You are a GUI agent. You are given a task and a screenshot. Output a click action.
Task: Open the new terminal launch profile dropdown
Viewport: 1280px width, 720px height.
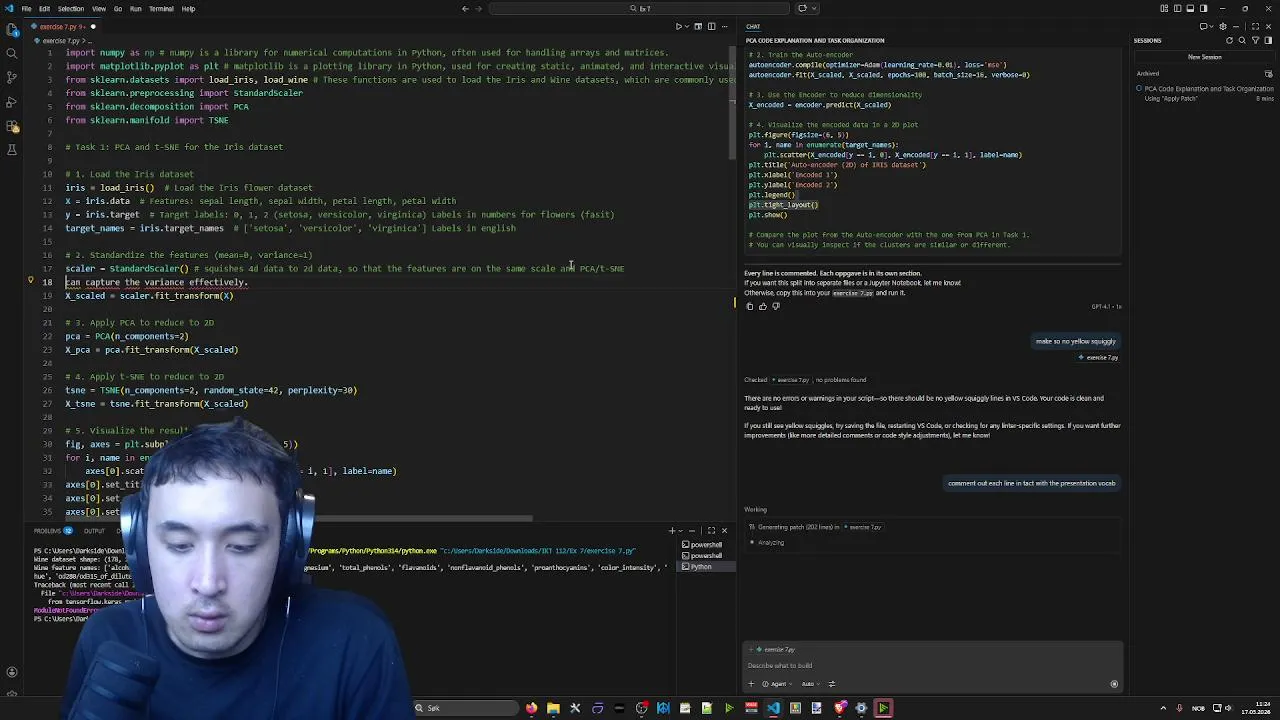click(x=681, y=531)
